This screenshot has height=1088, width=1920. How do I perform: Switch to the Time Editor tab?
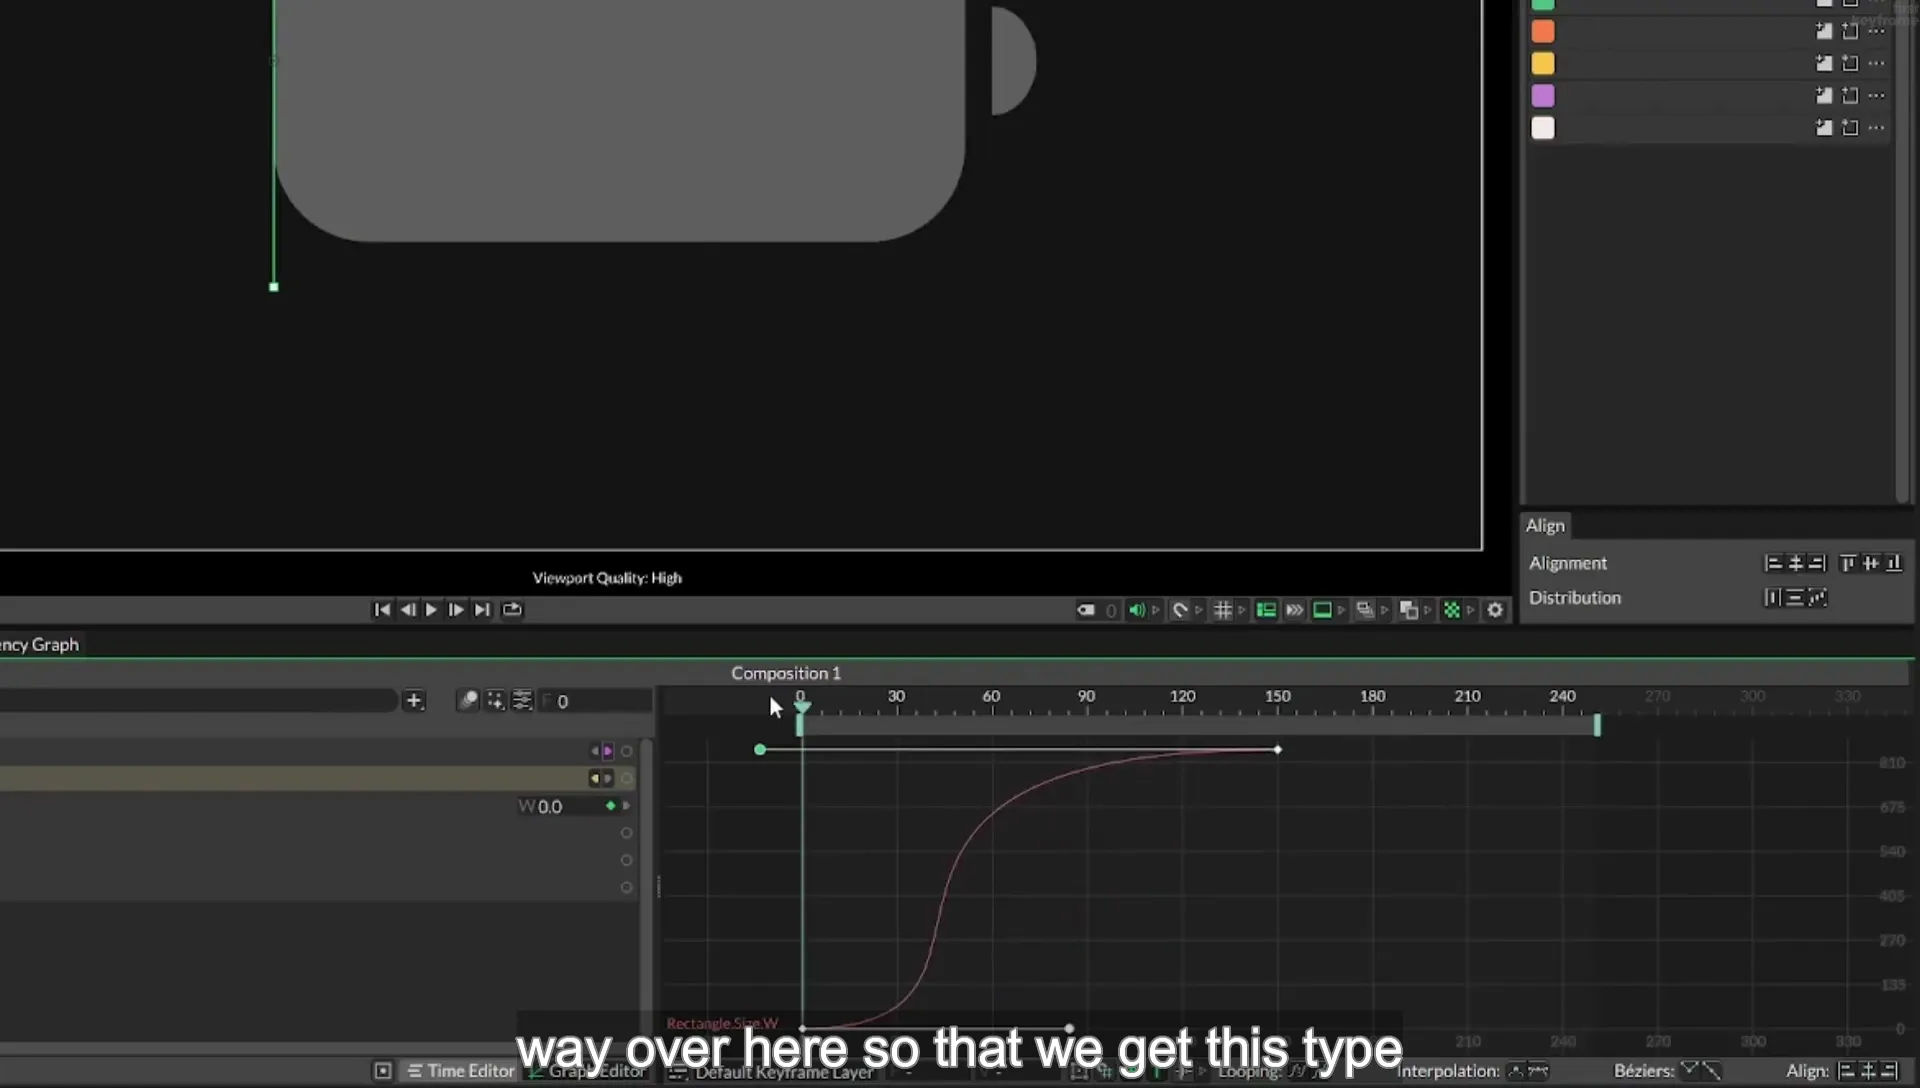[461, 1071]
